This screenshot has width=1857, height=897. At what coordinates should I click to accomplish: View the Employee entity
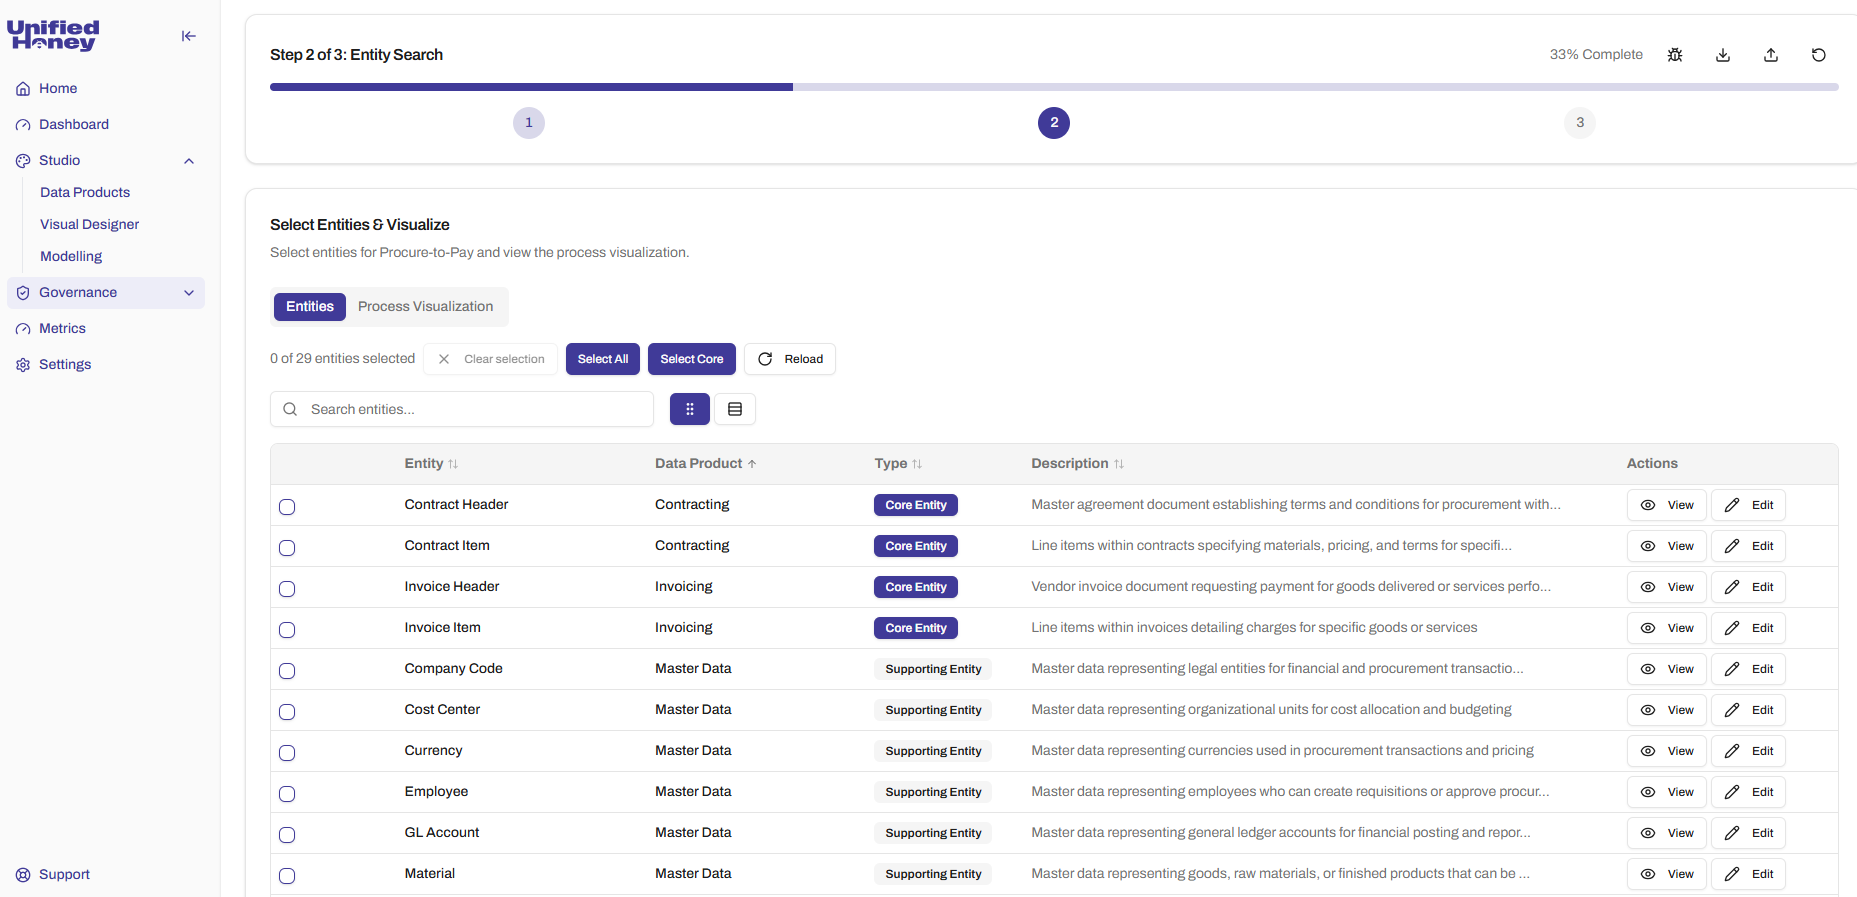click(1666, 792)
